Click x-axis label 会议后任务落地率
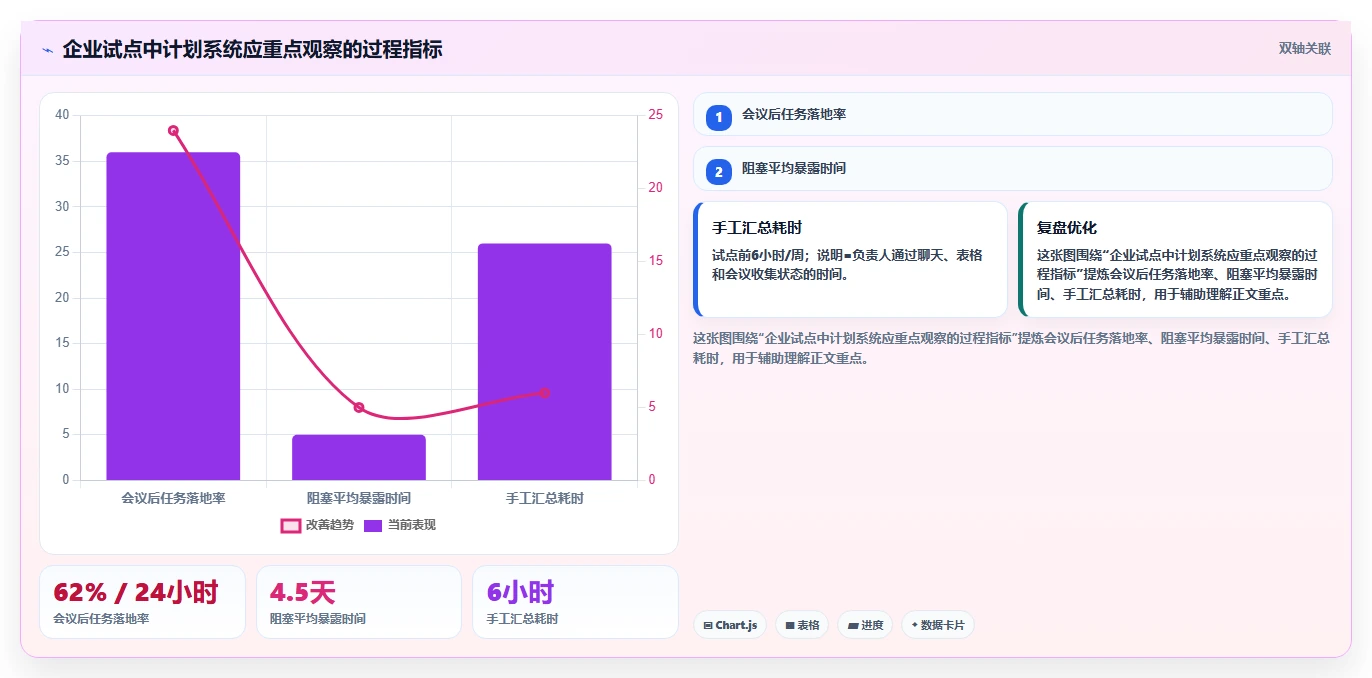 click(x=173, y=497)
